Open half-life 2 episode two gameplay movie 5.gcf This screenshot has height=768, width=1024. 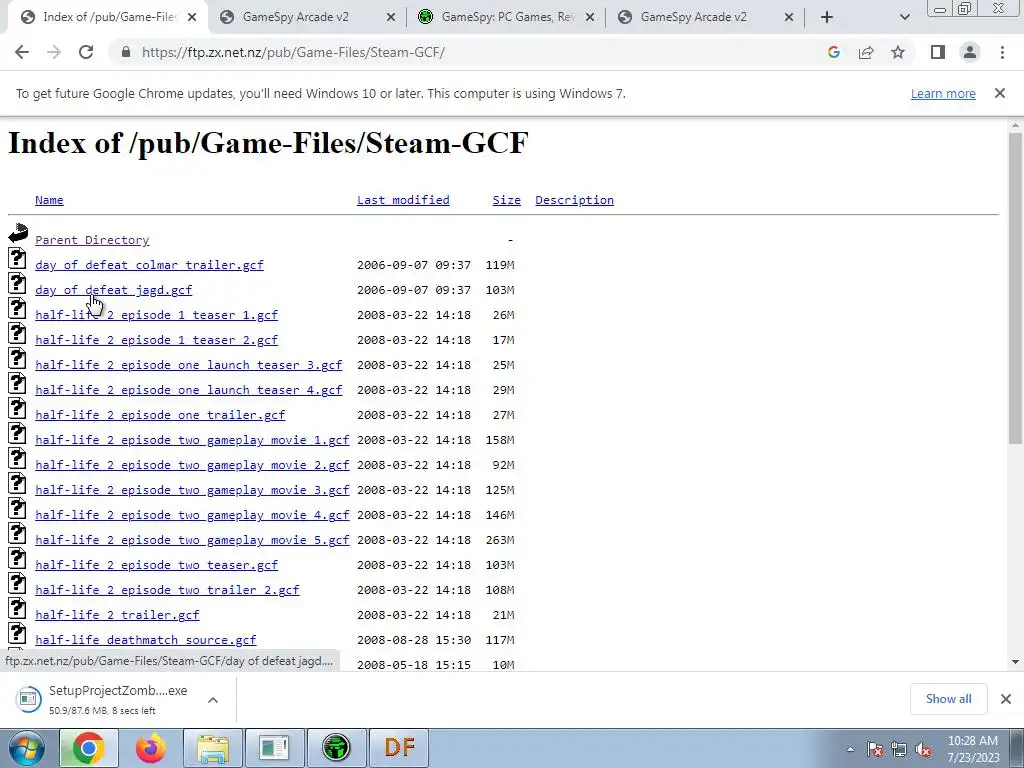click(x=193, y=539)
